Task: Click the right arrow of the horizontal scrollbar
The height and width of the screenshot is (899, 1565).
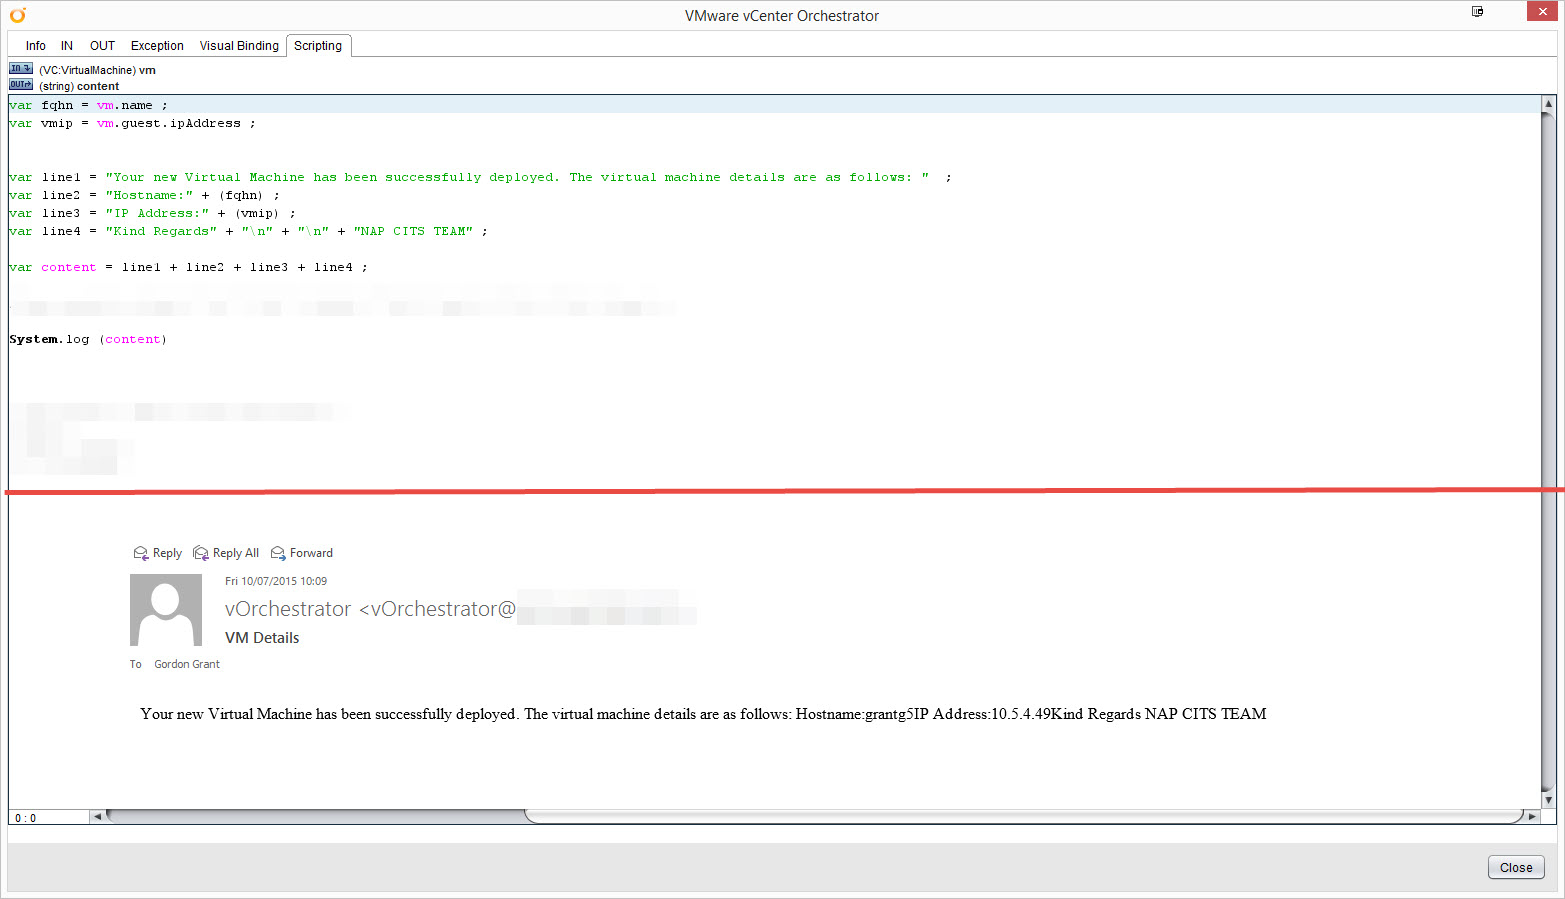Action: click(1534, 817)
